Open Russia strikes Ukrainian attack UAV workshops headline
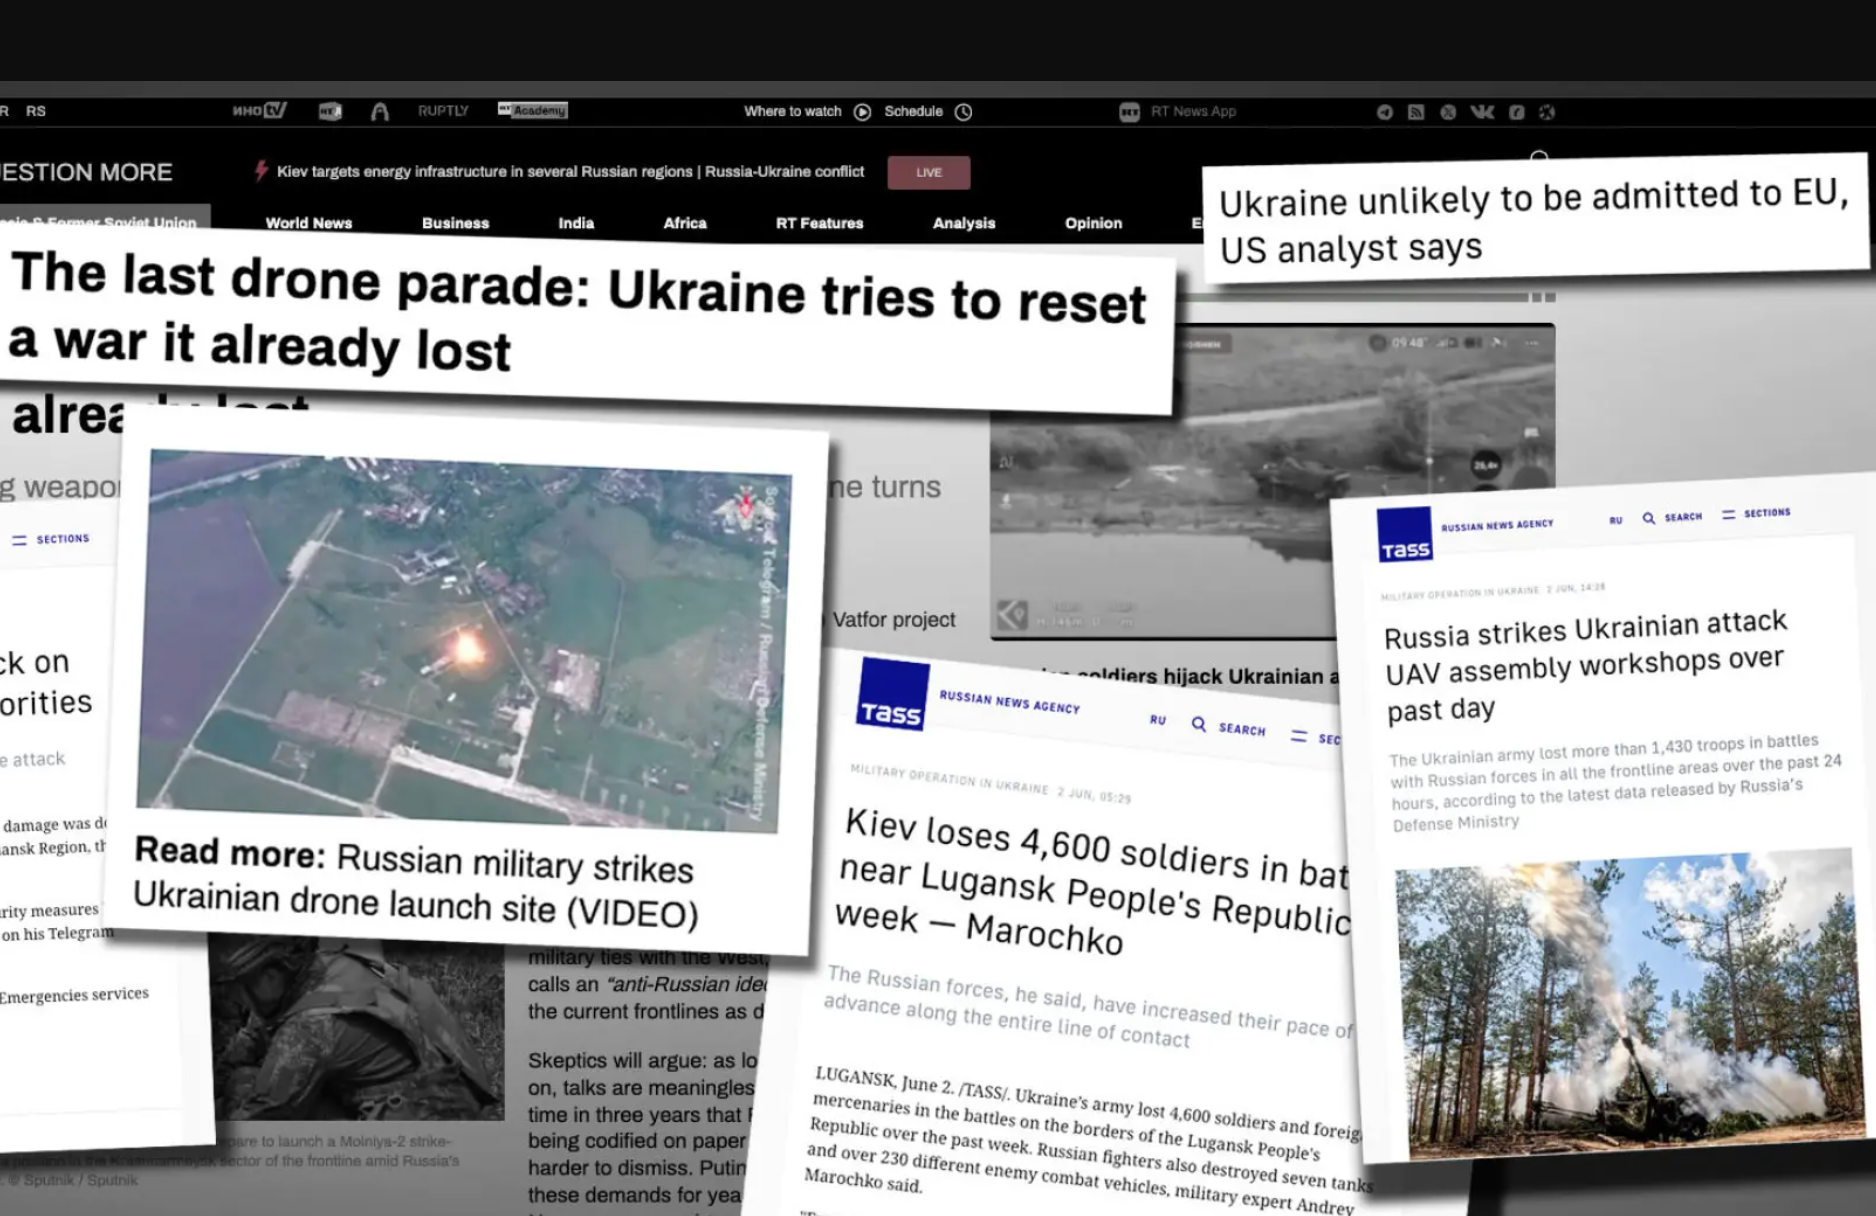This screenshot has height=1216, width=1876. tap(1586, 666)
